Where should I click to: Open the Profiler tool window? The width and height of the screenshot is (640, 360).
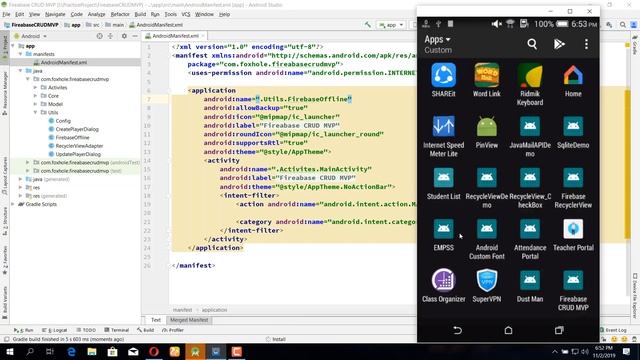coord(173,330)
